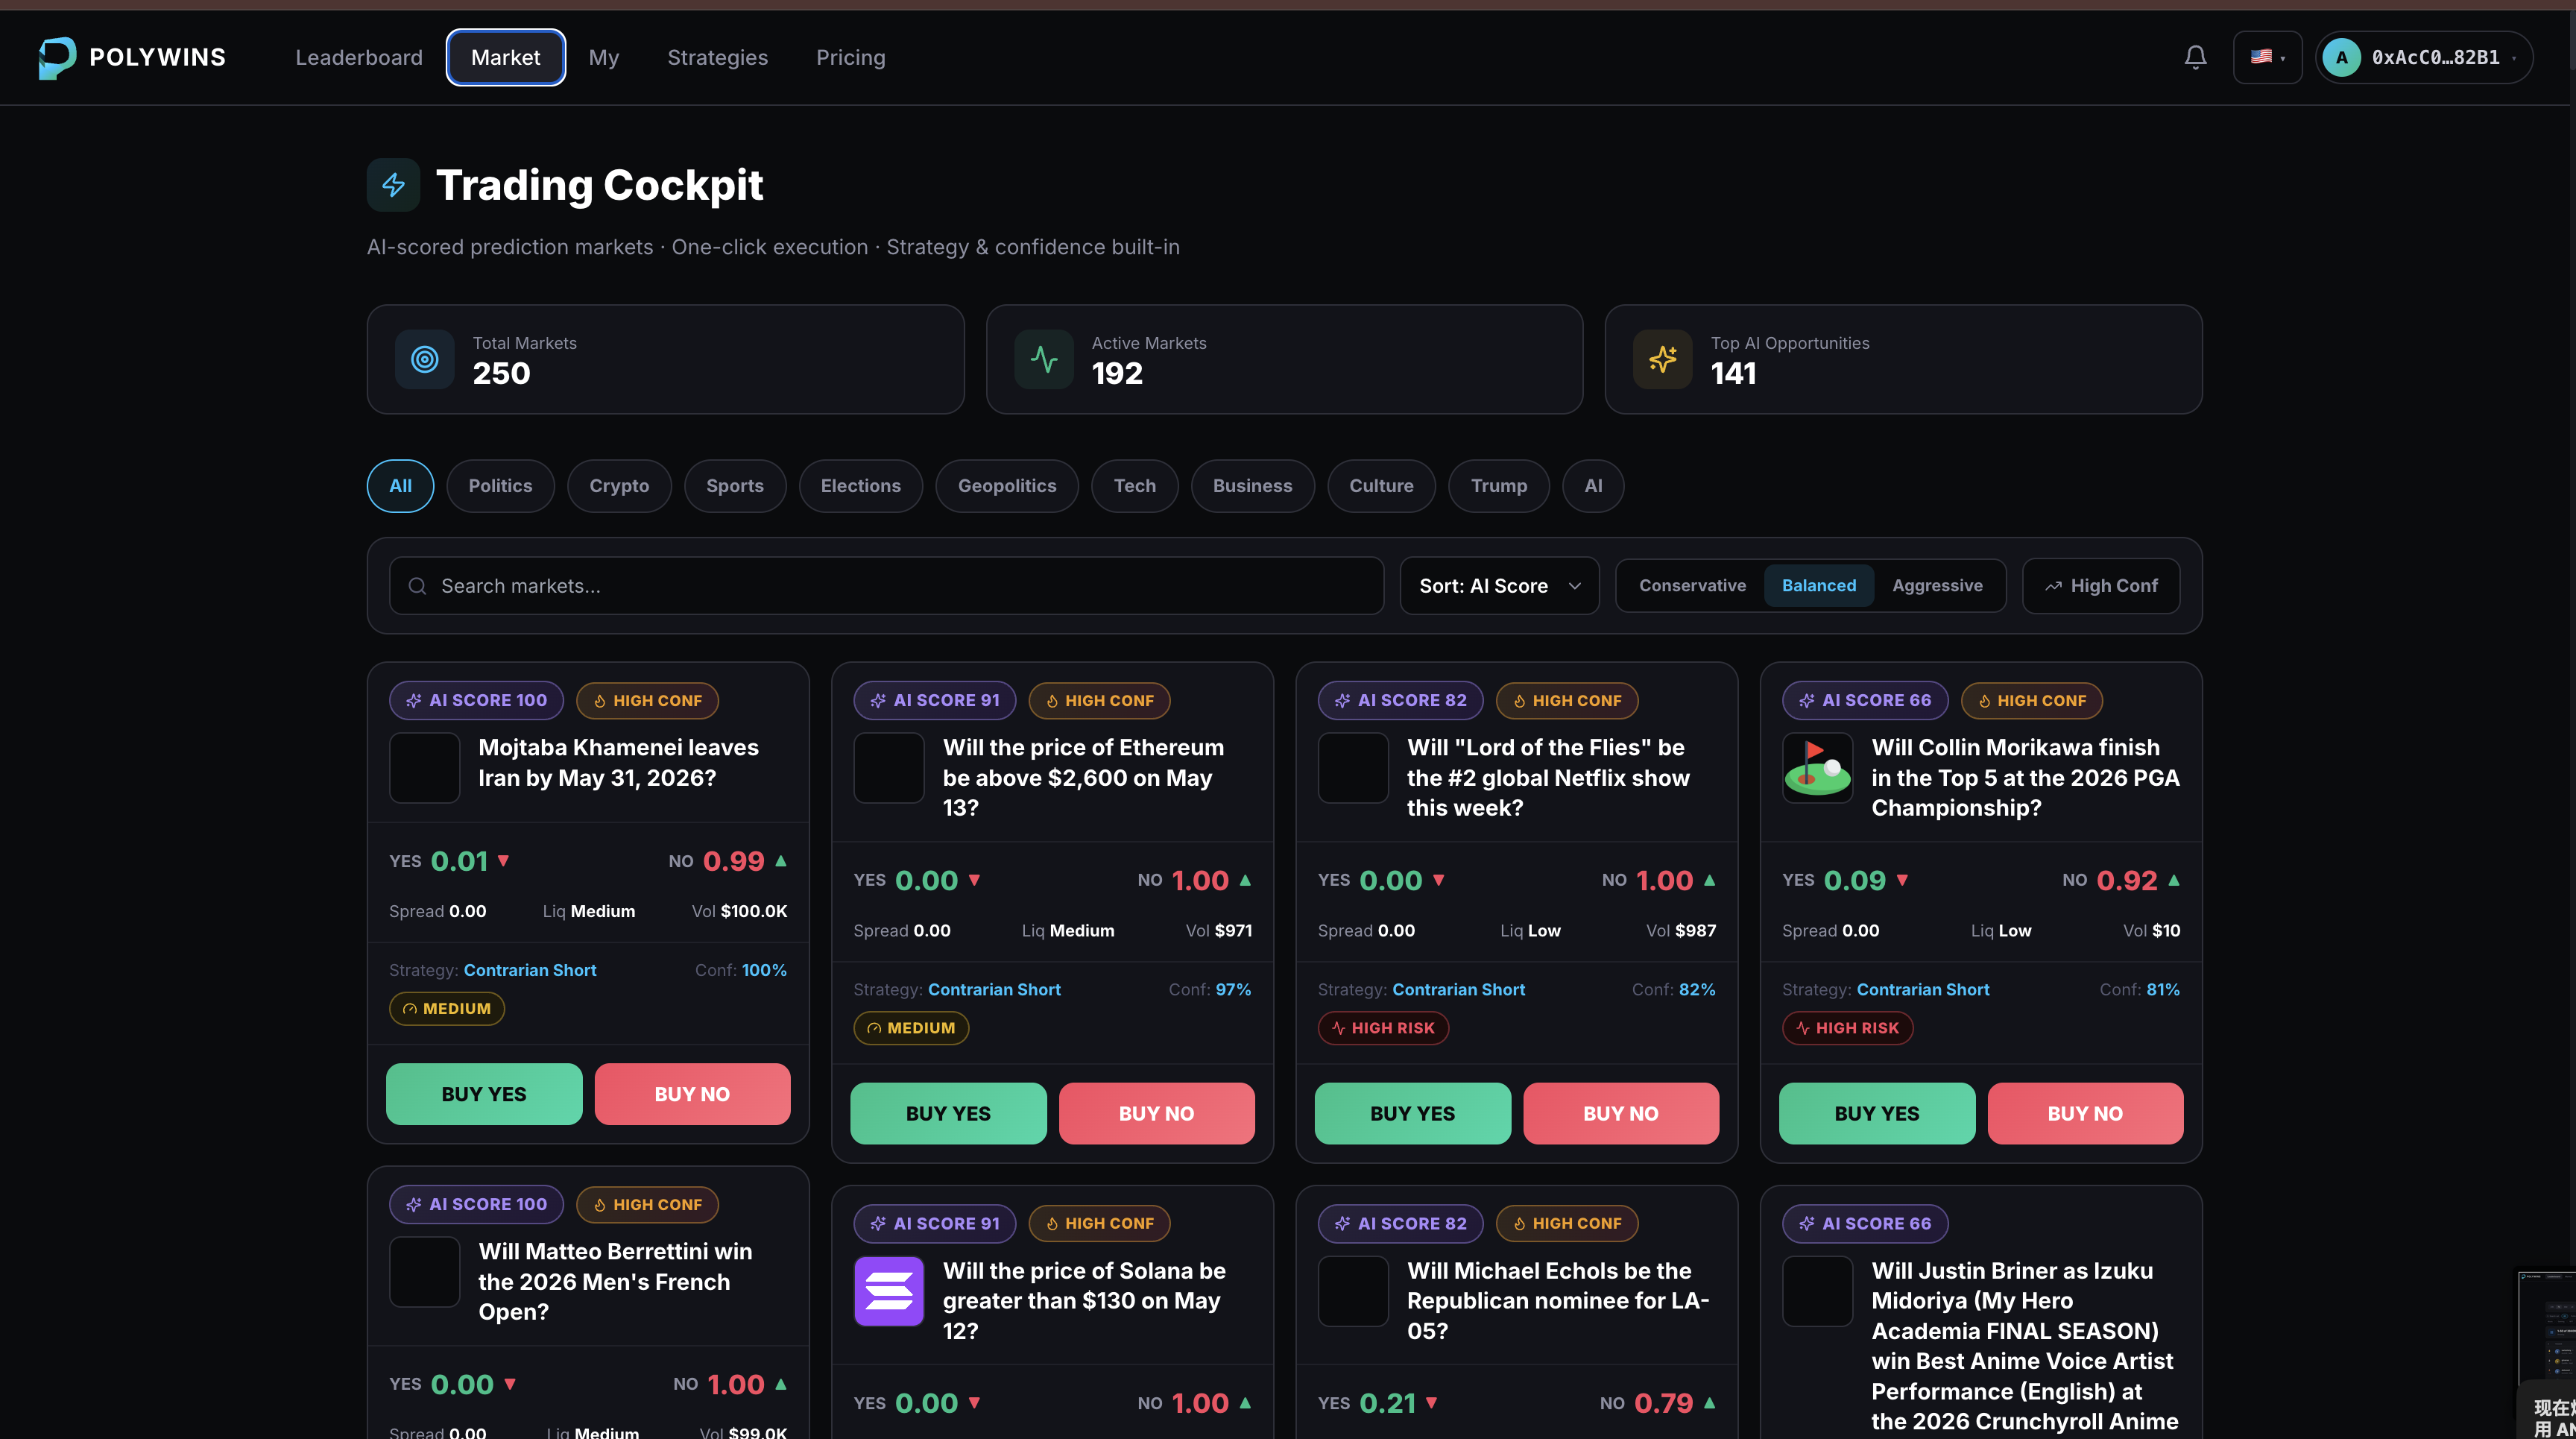The height and width of the screenshot is (1439, 2576).
Task: Open the Market tab
Action: coord(506,58)
